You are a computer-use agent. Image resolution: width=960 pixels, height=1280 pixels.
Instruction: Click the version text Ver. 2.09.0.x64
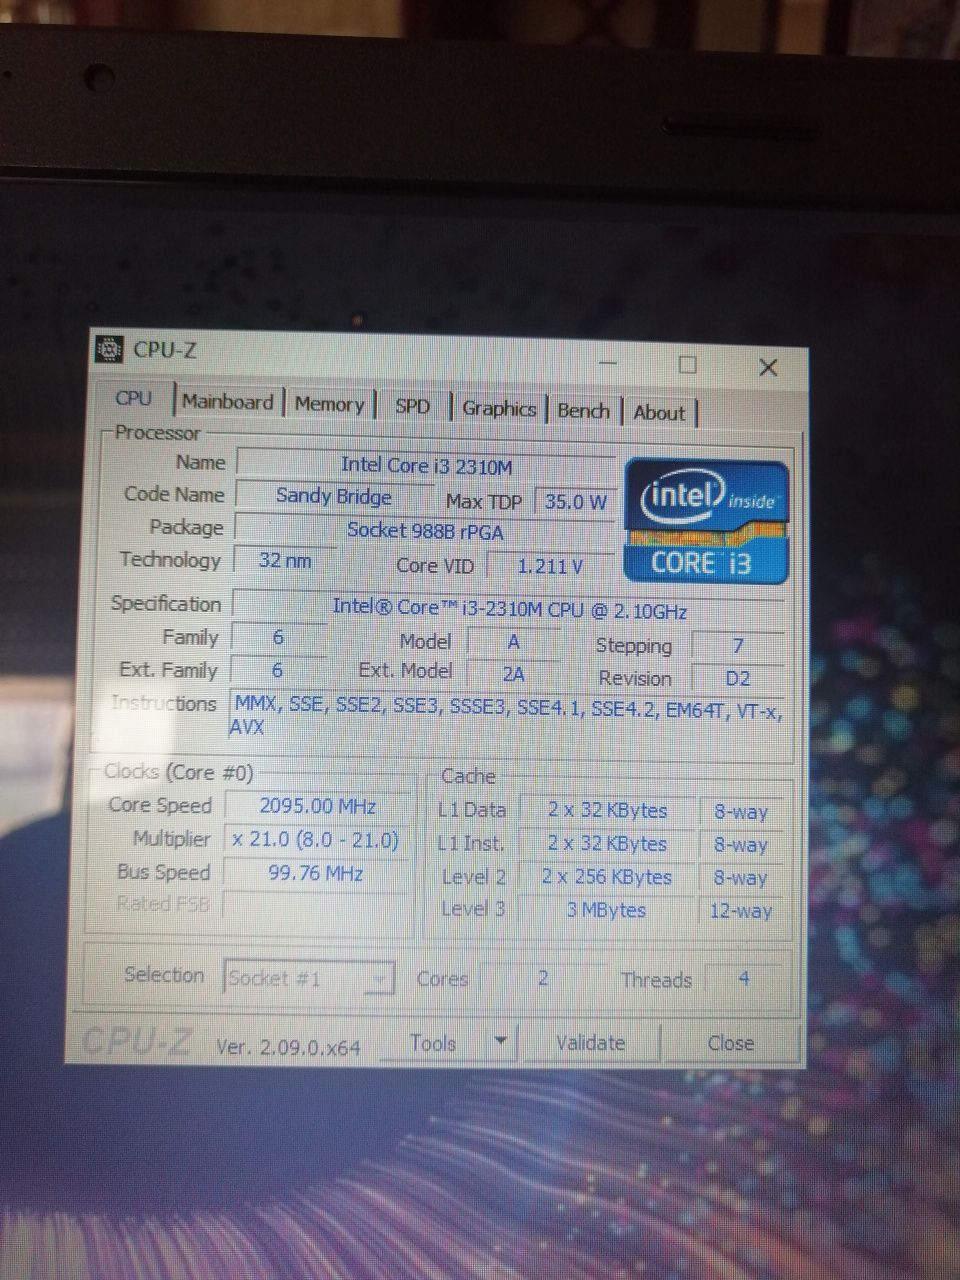point(288,1047)
